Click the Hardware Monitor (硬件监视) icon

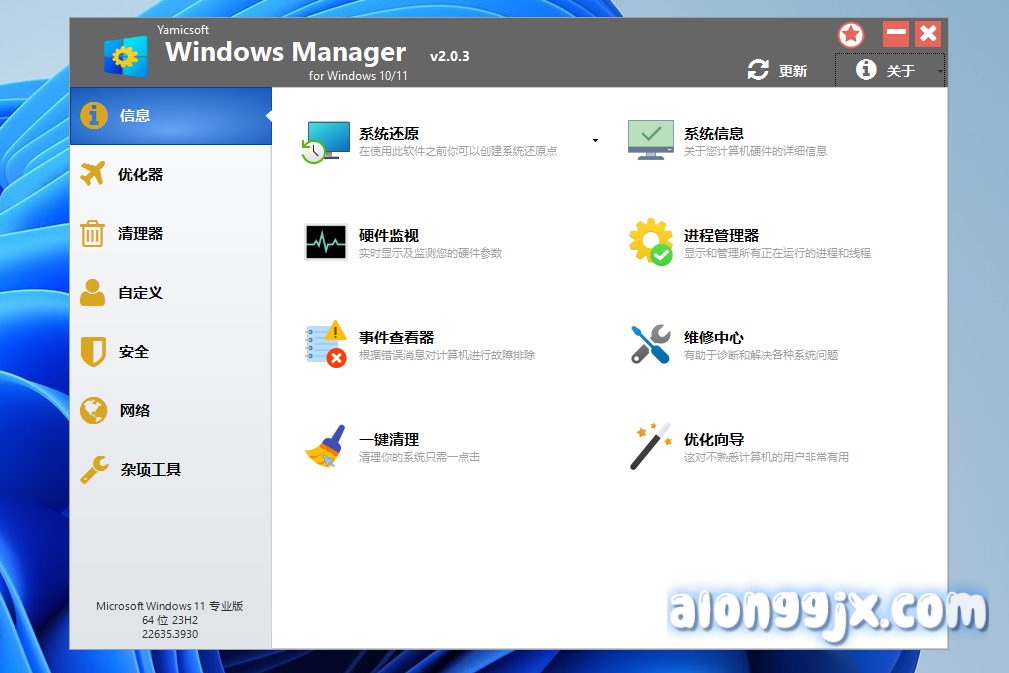326,243
